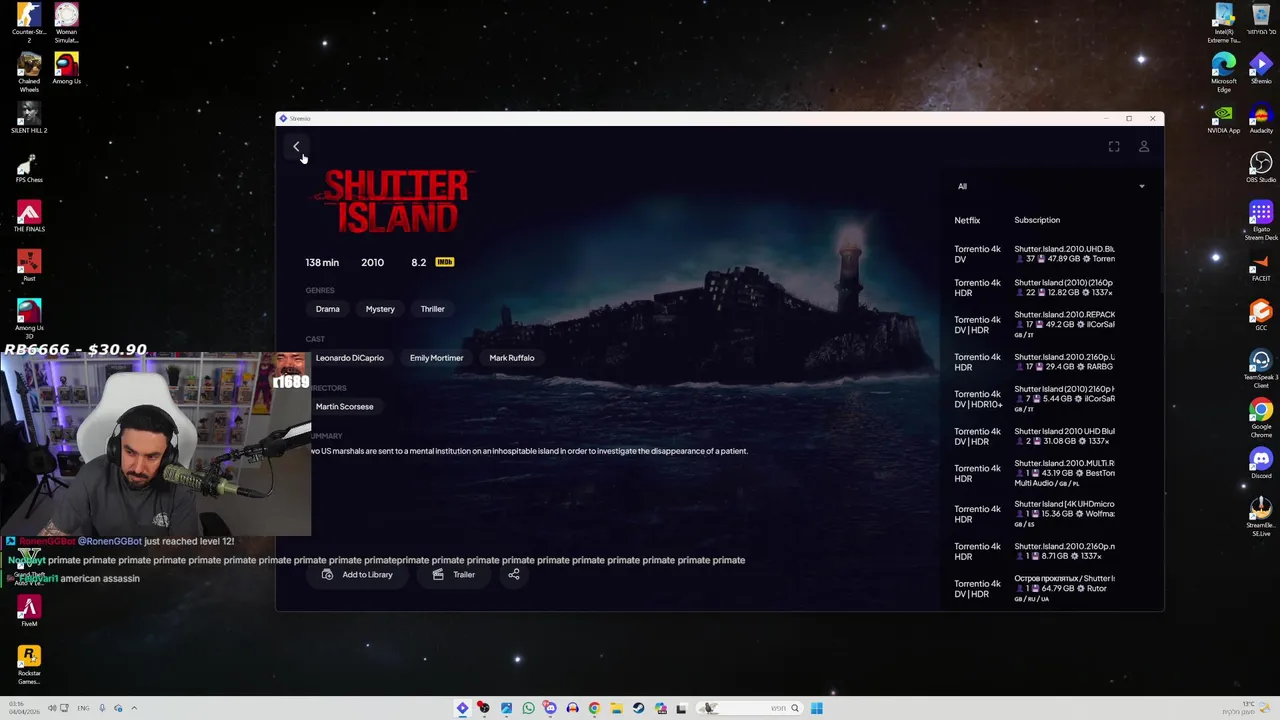The image size is (1280, 720).
Task: Open the Woman Simulator desktop shortcut
Action: click(66, 23)
